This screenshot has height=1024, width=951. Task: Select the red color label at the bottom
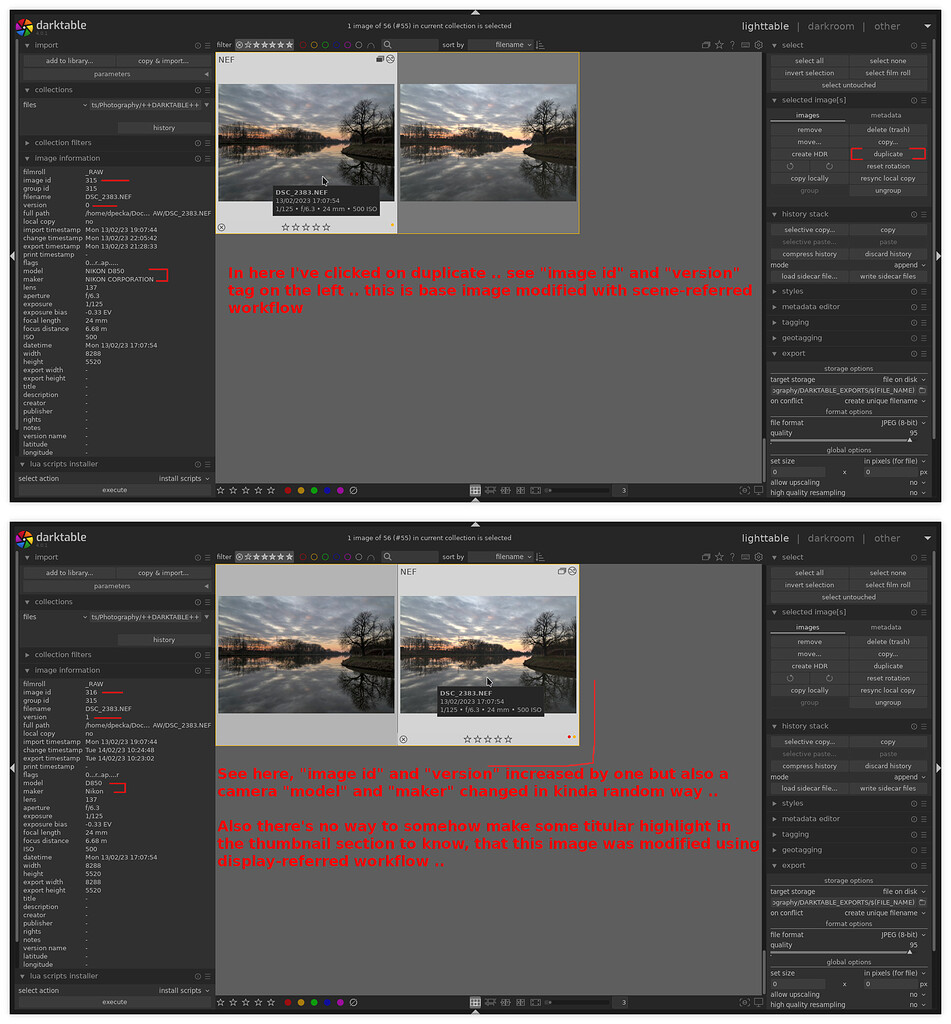[288, 490]
